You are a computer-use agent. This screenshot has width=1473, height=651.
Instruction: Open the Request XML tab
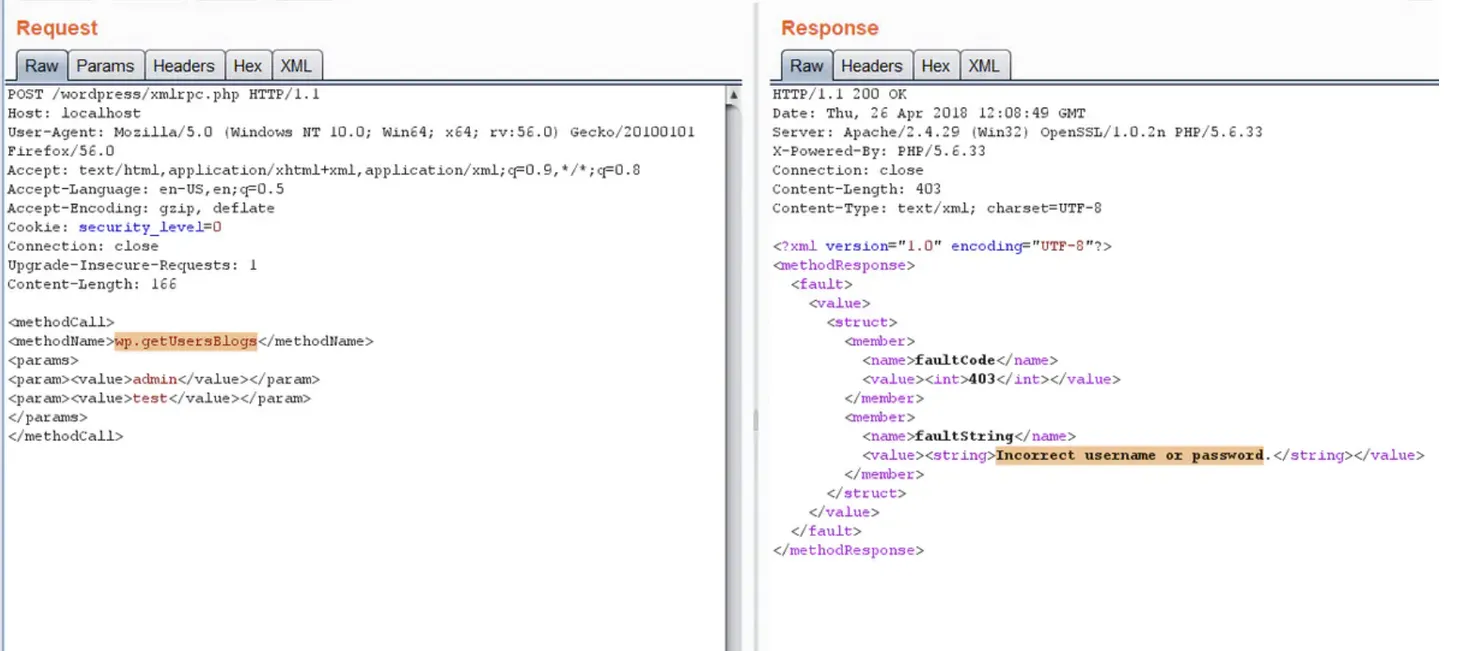(x=296, y=66)
